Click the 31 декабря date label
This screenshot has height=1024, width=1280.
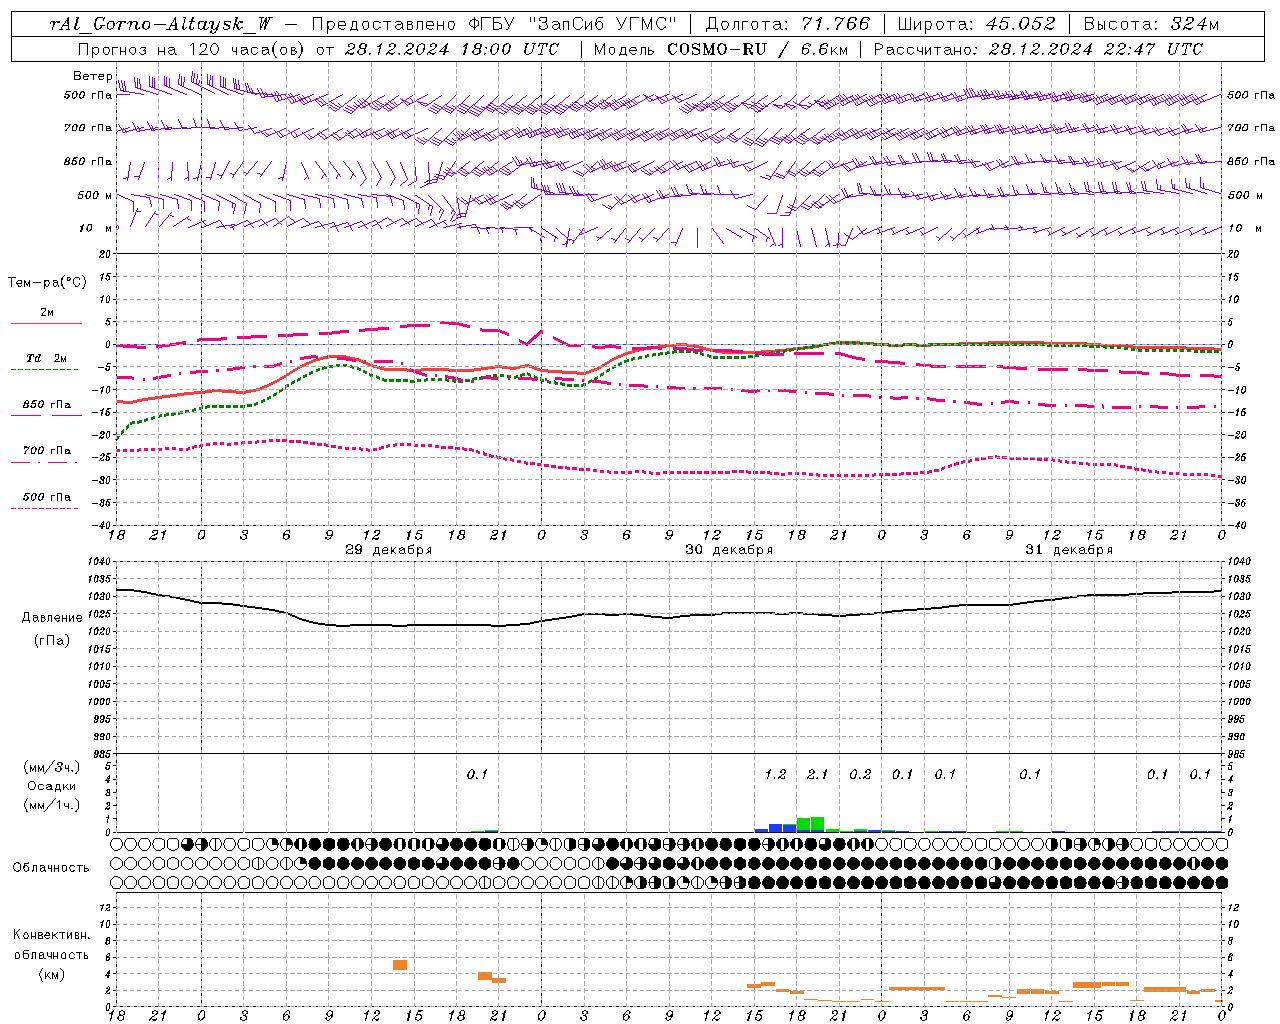[1068, 550]
